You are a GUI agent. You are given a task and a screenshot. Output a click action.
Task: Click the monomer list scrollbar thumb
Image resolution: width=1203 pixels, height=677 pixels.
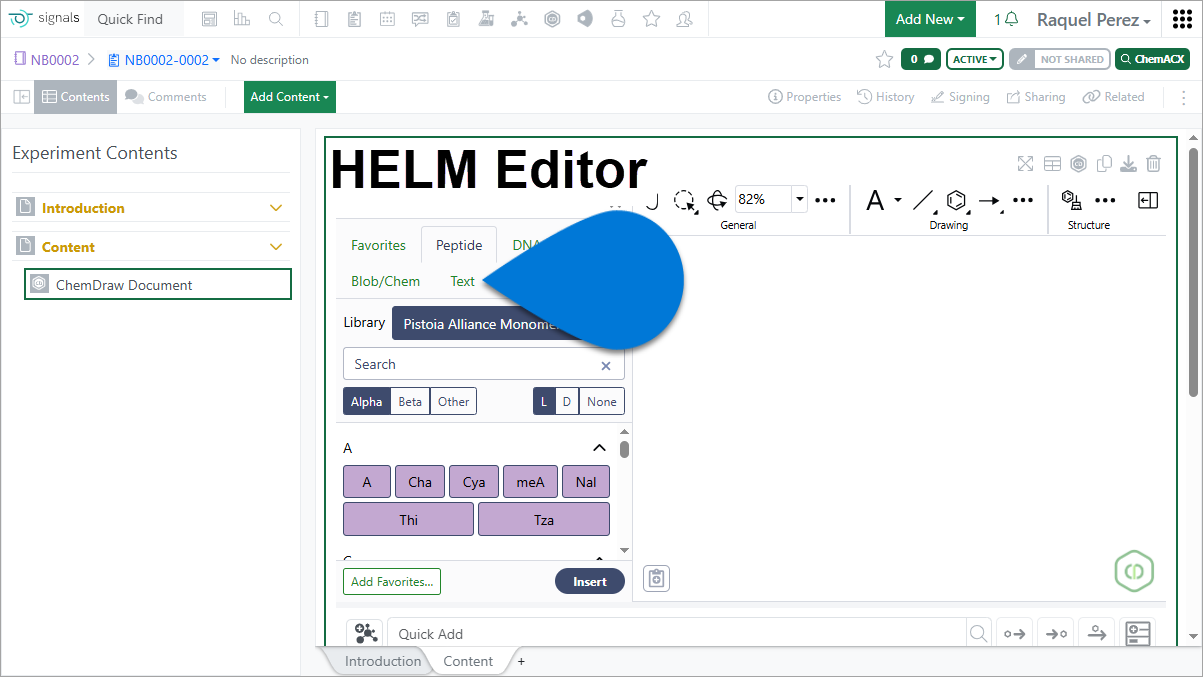click(625, 449)
